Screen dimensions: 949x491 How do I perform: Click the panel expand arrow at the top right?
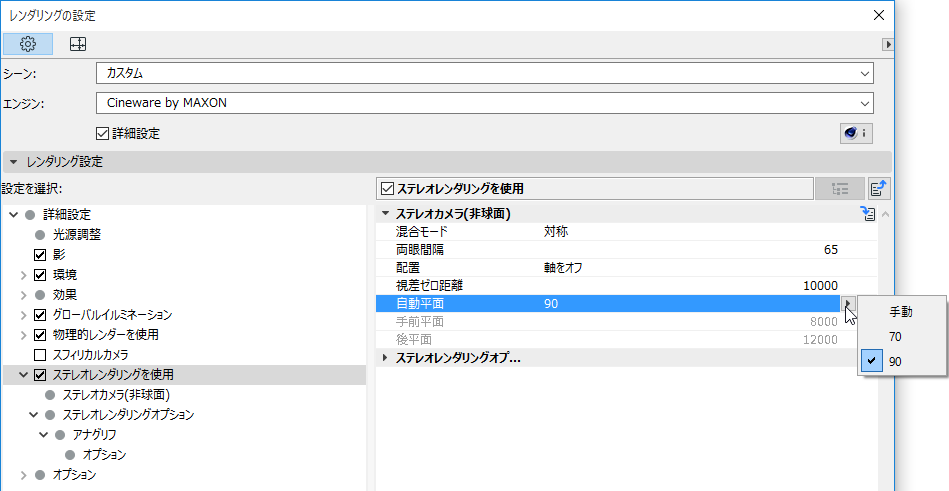click(x=888, y=44)
